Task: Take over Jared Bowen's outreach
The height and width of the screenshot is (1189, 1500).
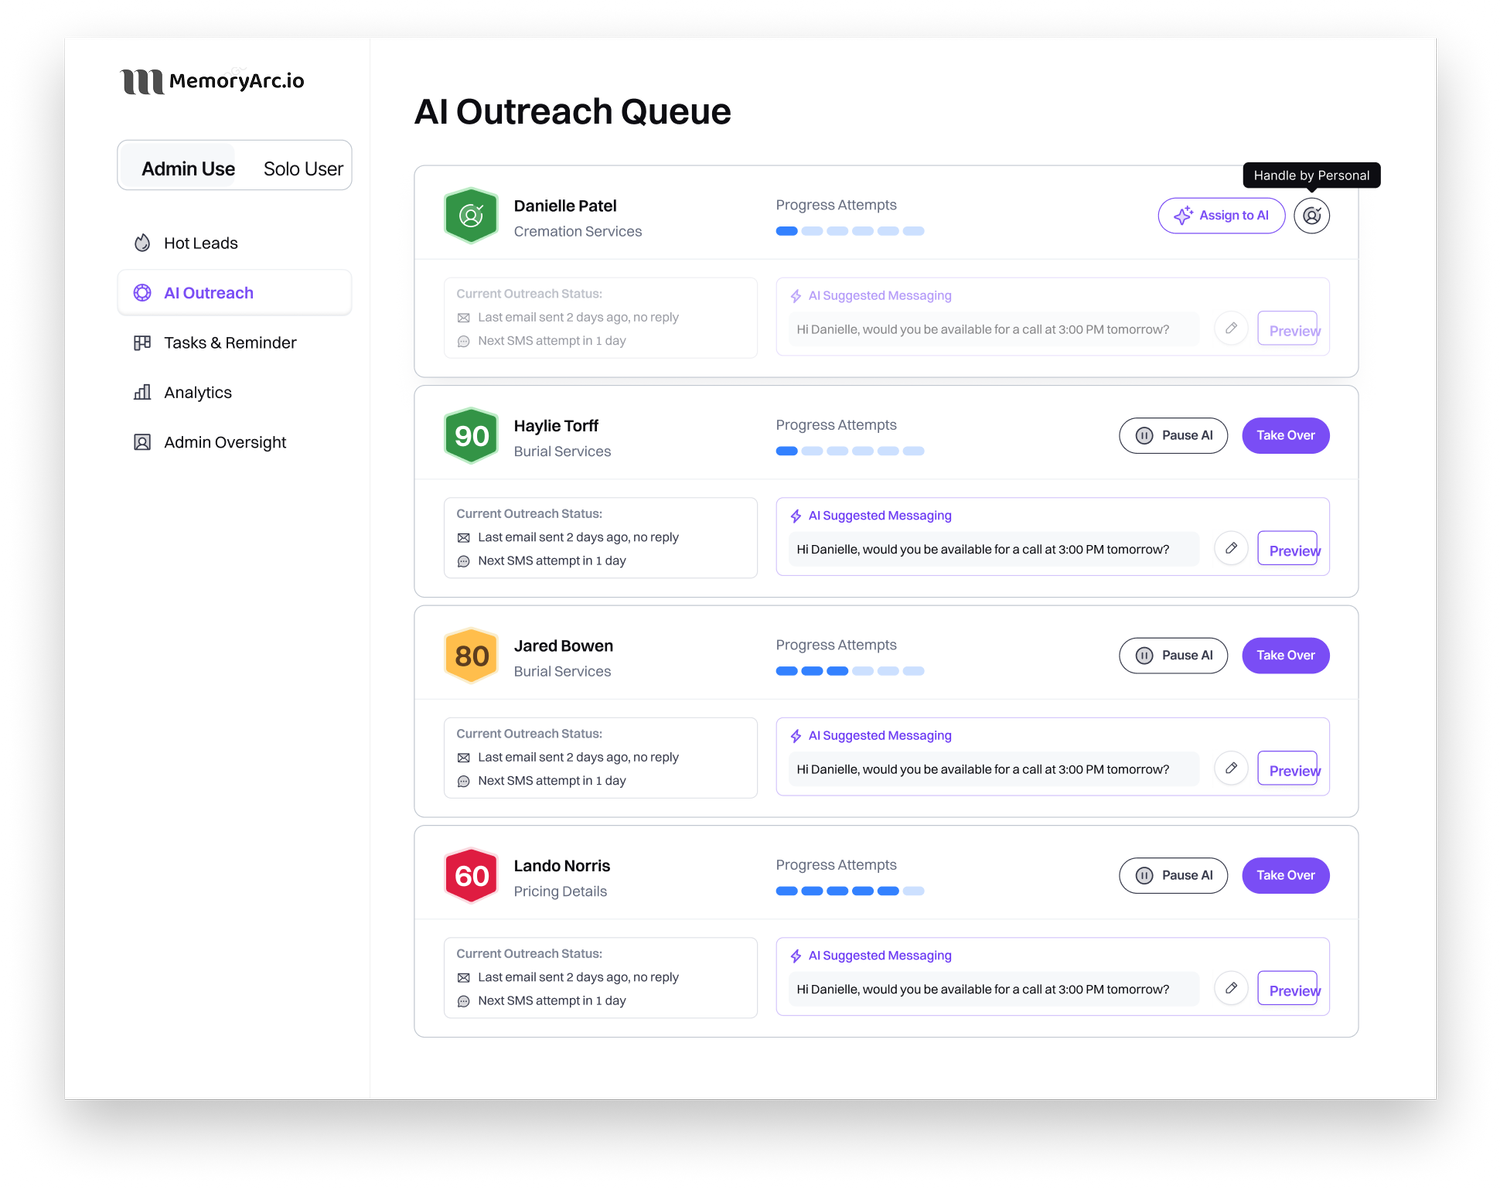Action: point(1286,656)
